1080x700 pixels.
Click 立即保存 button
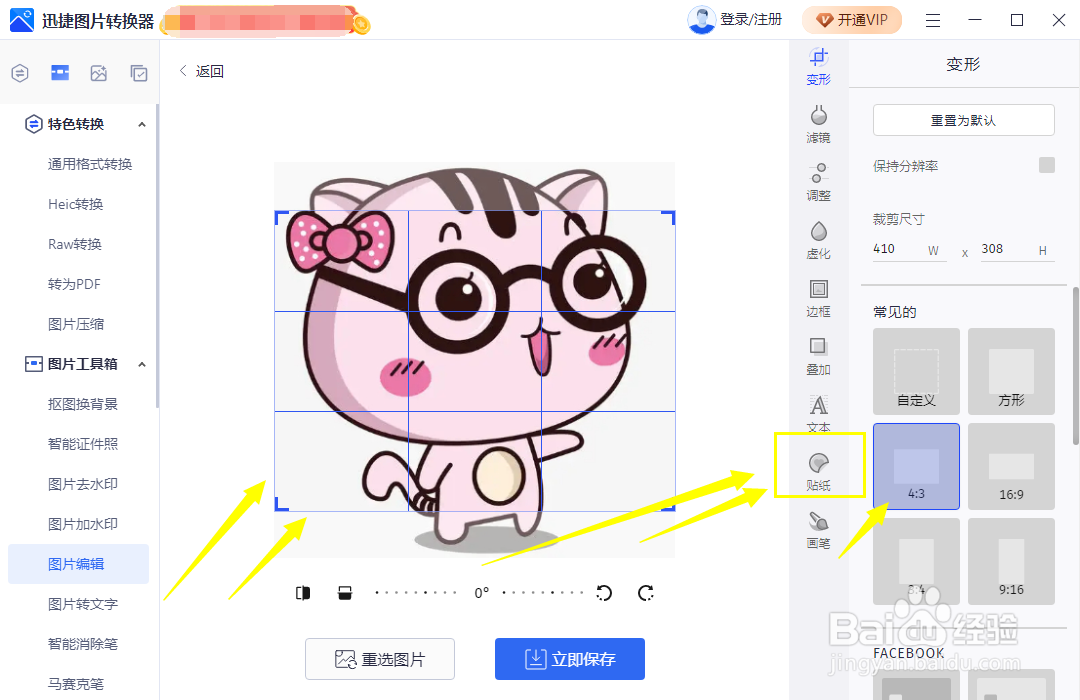pos(570,659)
